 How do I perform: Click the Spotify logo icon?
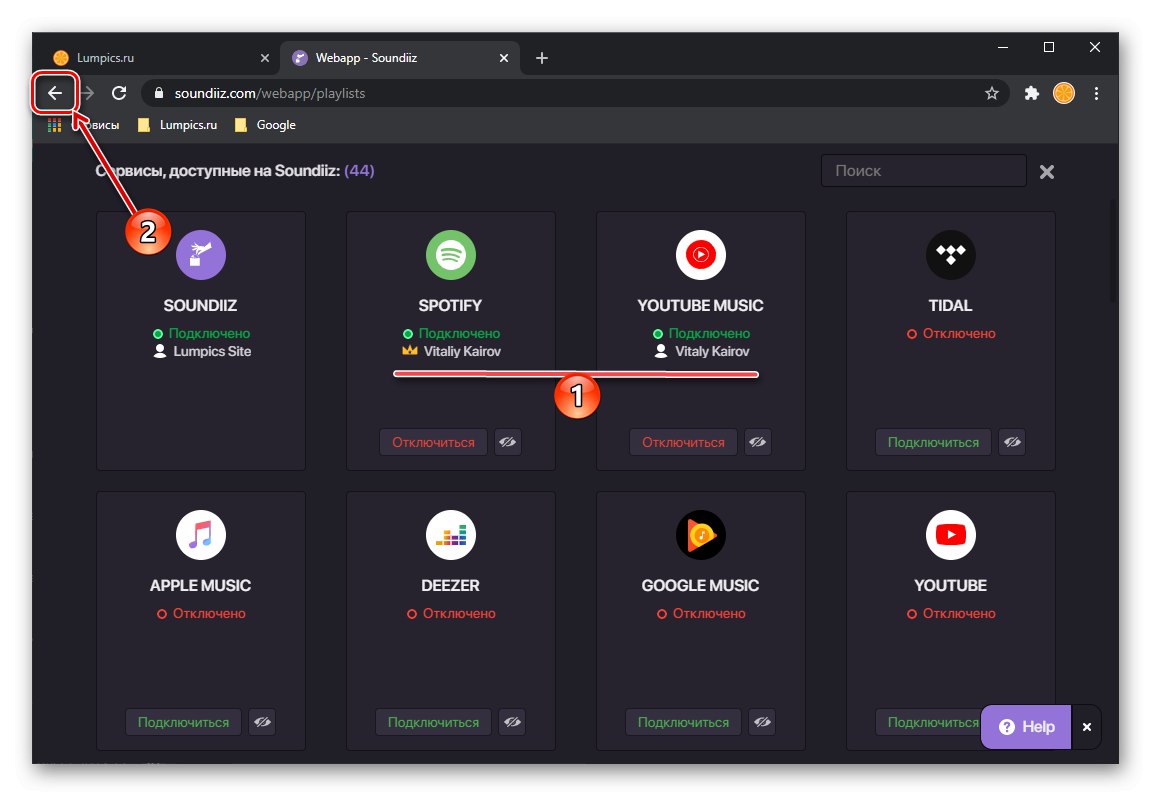451,255
